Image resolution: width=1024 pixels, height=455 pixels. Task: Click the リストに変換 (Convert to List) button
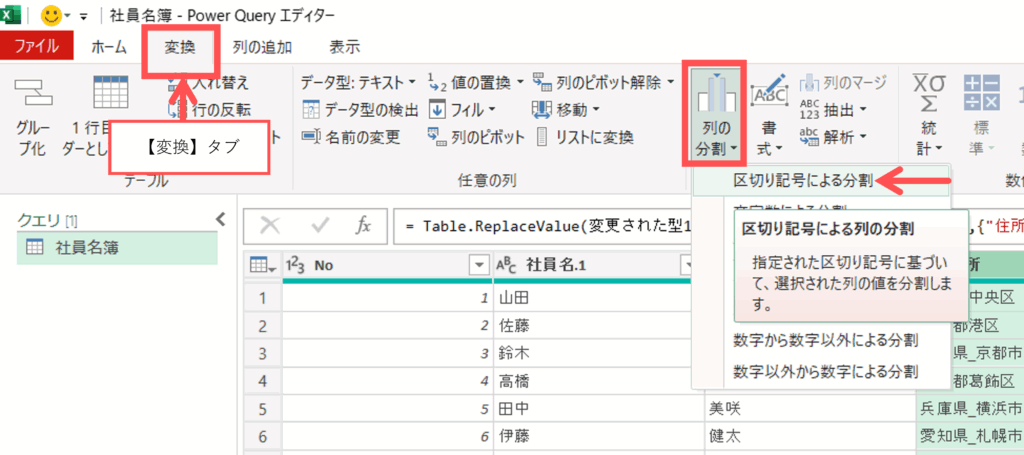(x=585, y=137)
